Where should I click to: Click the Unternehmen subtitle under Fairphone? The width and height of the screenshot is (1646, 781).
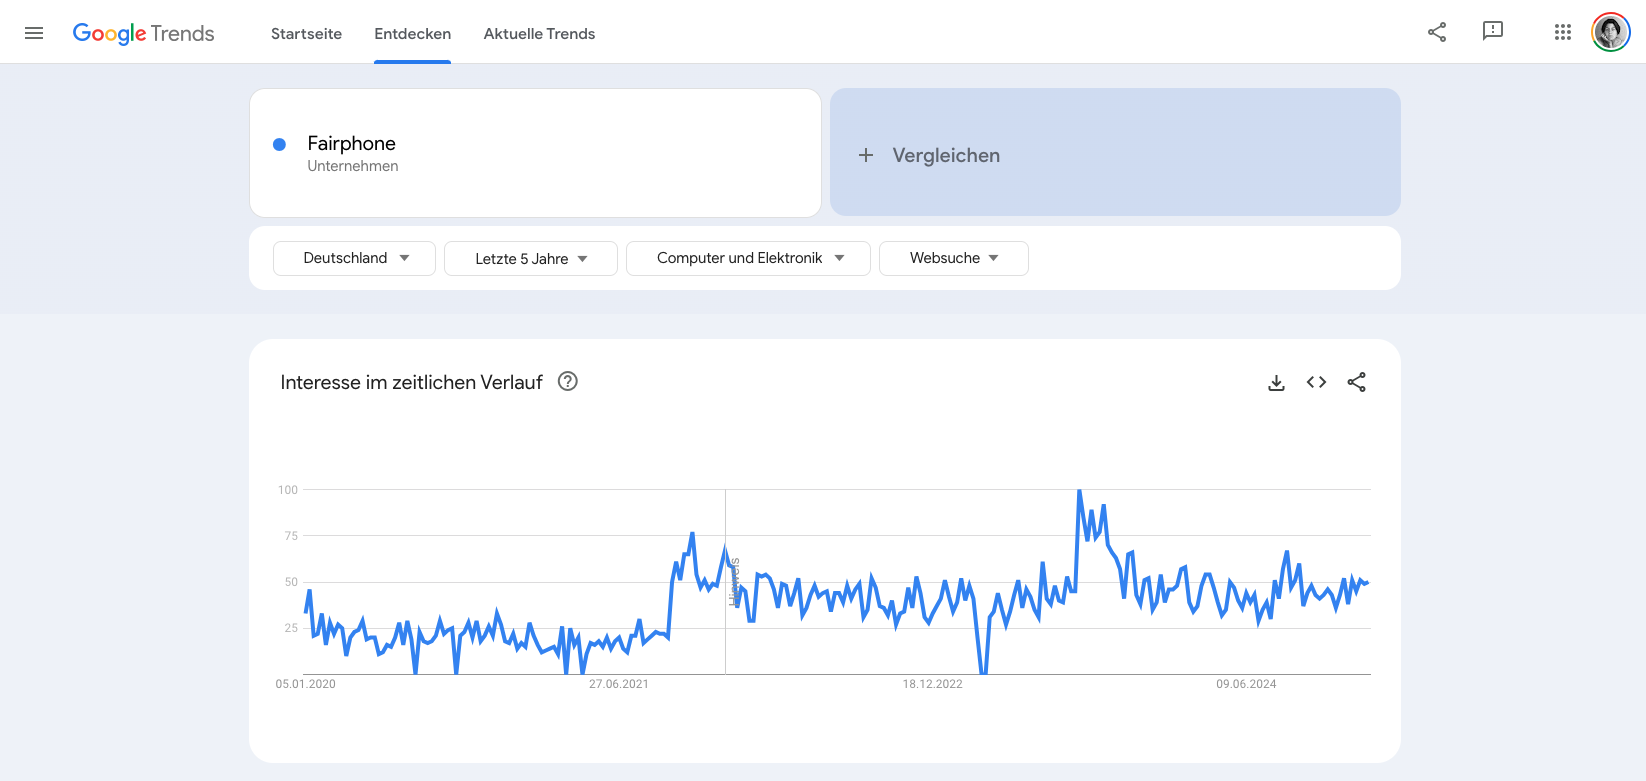(353, 166)
